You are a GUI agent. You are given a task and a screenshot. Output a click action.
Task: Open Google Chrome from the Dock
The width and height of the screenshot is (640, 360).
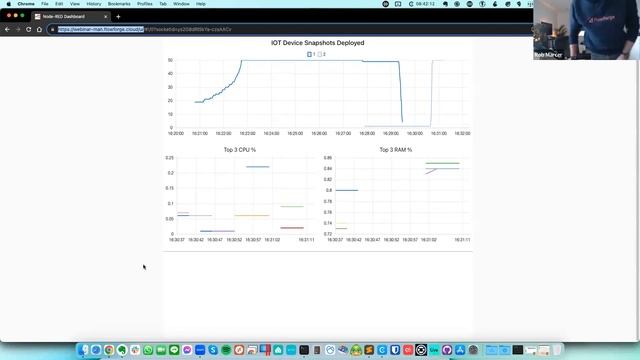click(109, 350)
